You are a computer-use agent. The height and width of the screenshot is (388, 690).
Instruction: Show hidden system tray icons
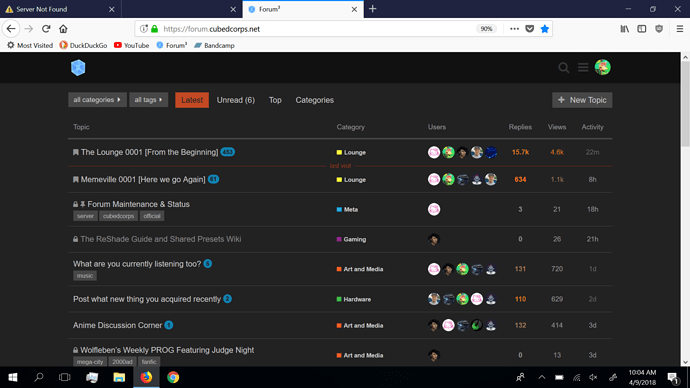[x=542, y=377]
